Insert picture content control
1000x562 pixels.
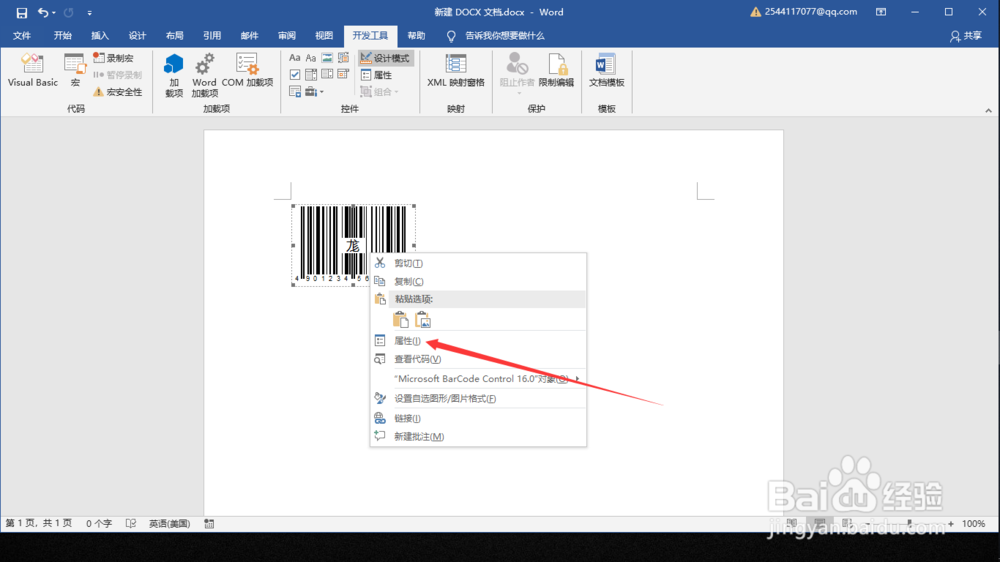pos(327,58)
